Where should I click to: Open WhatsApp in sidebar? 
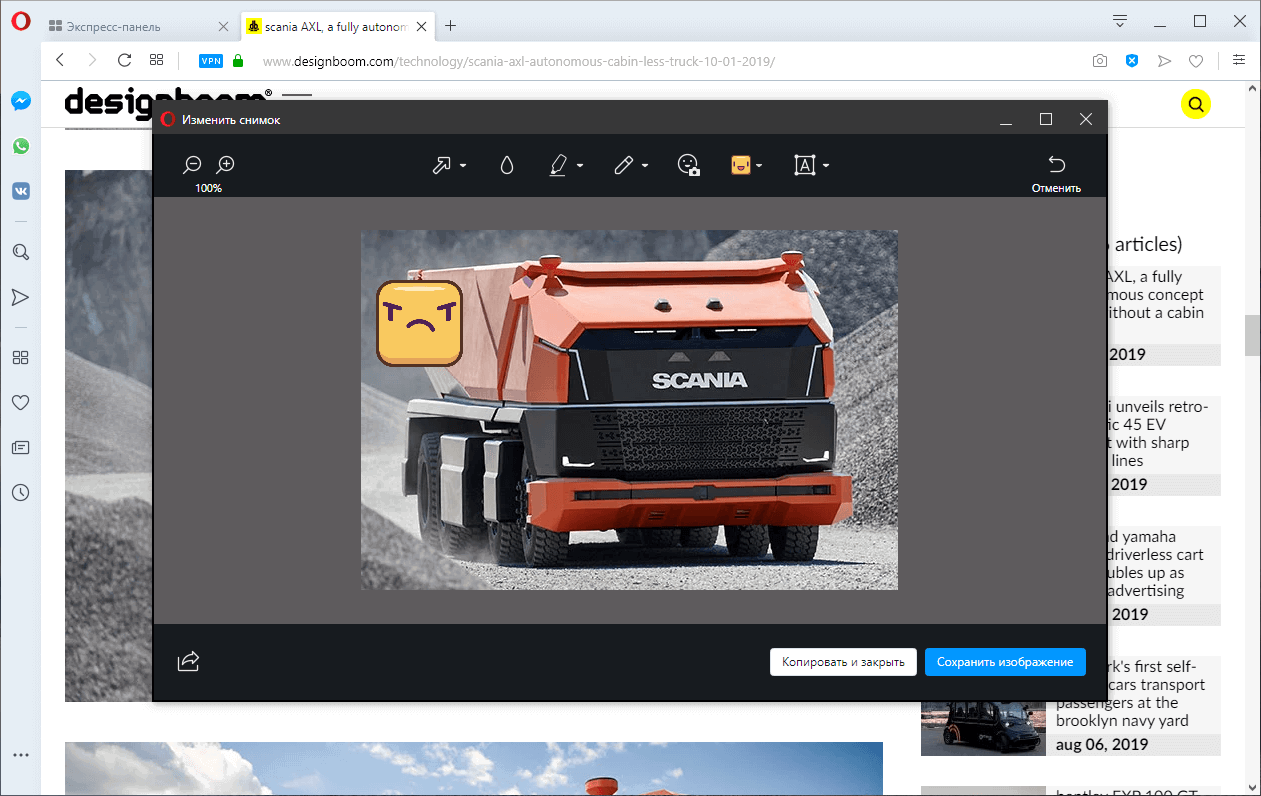(21, 146)
